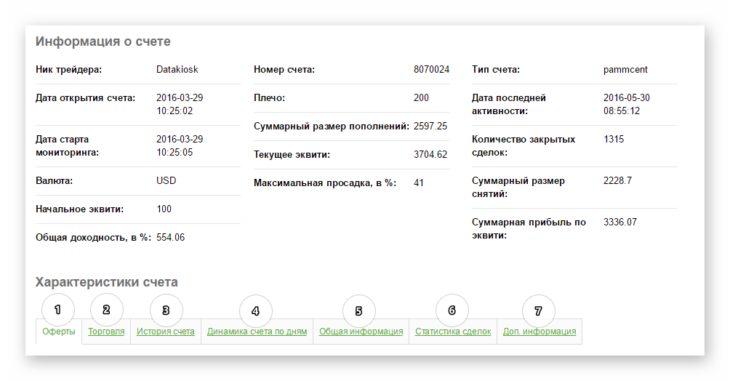The width and height of the screenshot is (730, 381).
Task: Switch to the Доп. информация tab
Action: 539,331
